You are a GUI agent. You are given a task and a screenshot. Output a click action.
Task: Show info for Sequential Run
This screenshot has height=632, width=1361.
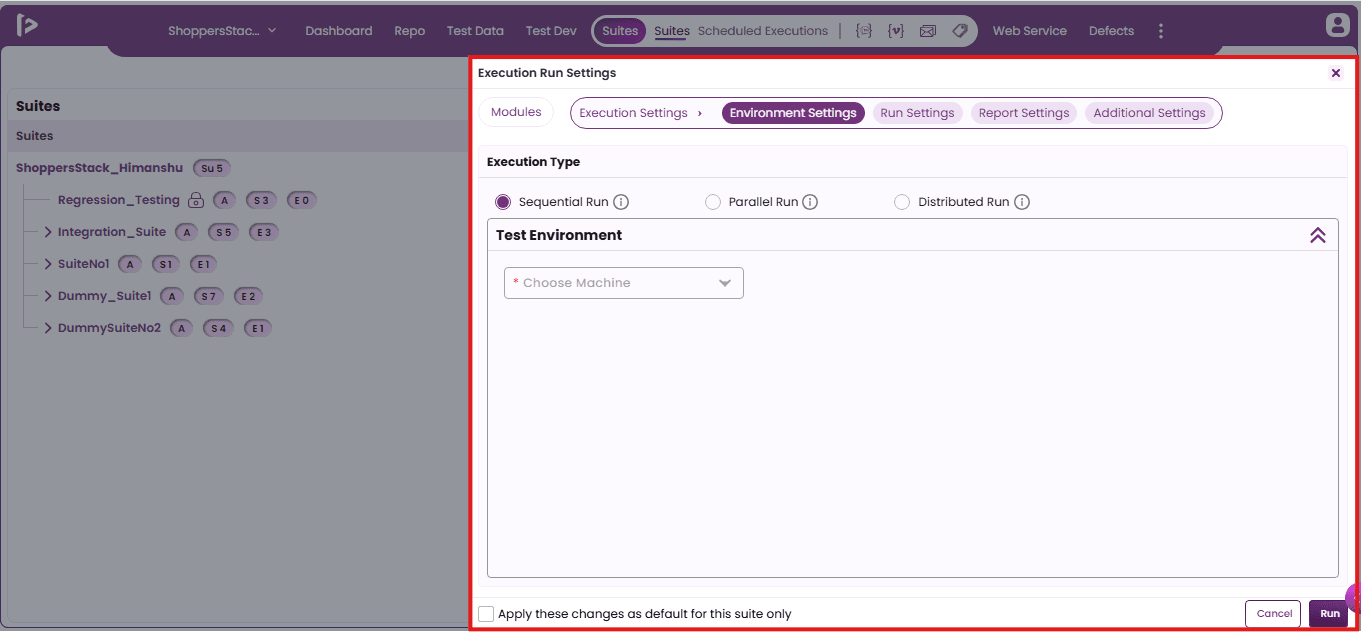coord(621,202)
